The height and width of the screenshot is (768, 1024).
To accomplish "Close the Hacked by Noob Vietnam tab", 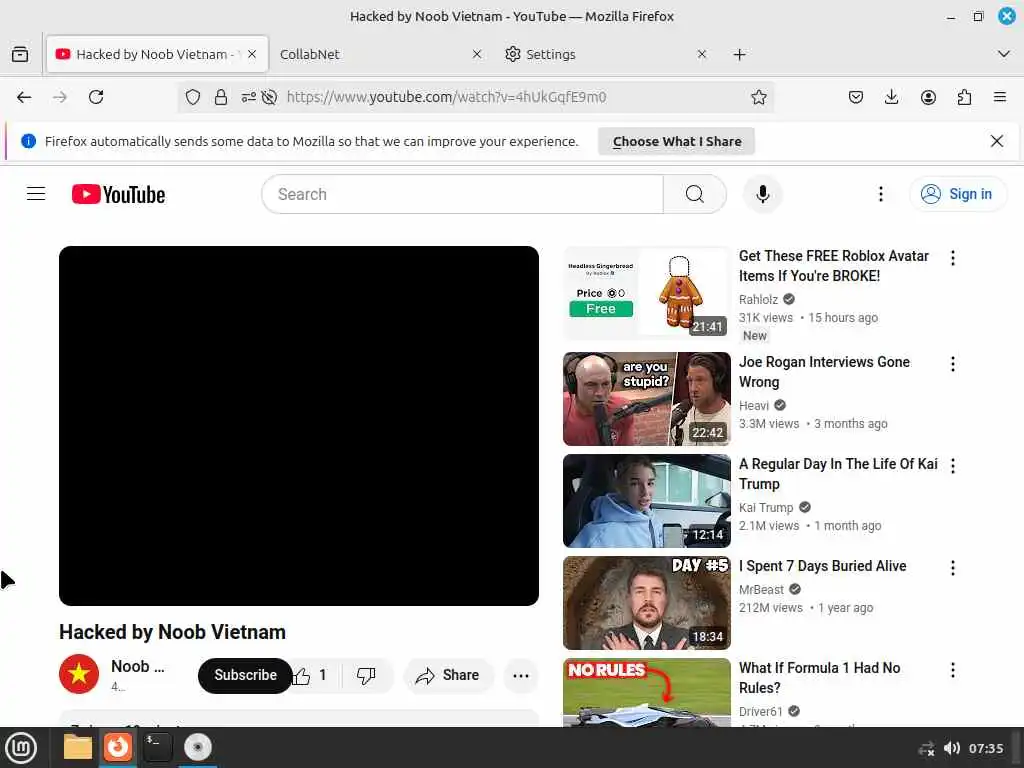I will tap(252, 54).
